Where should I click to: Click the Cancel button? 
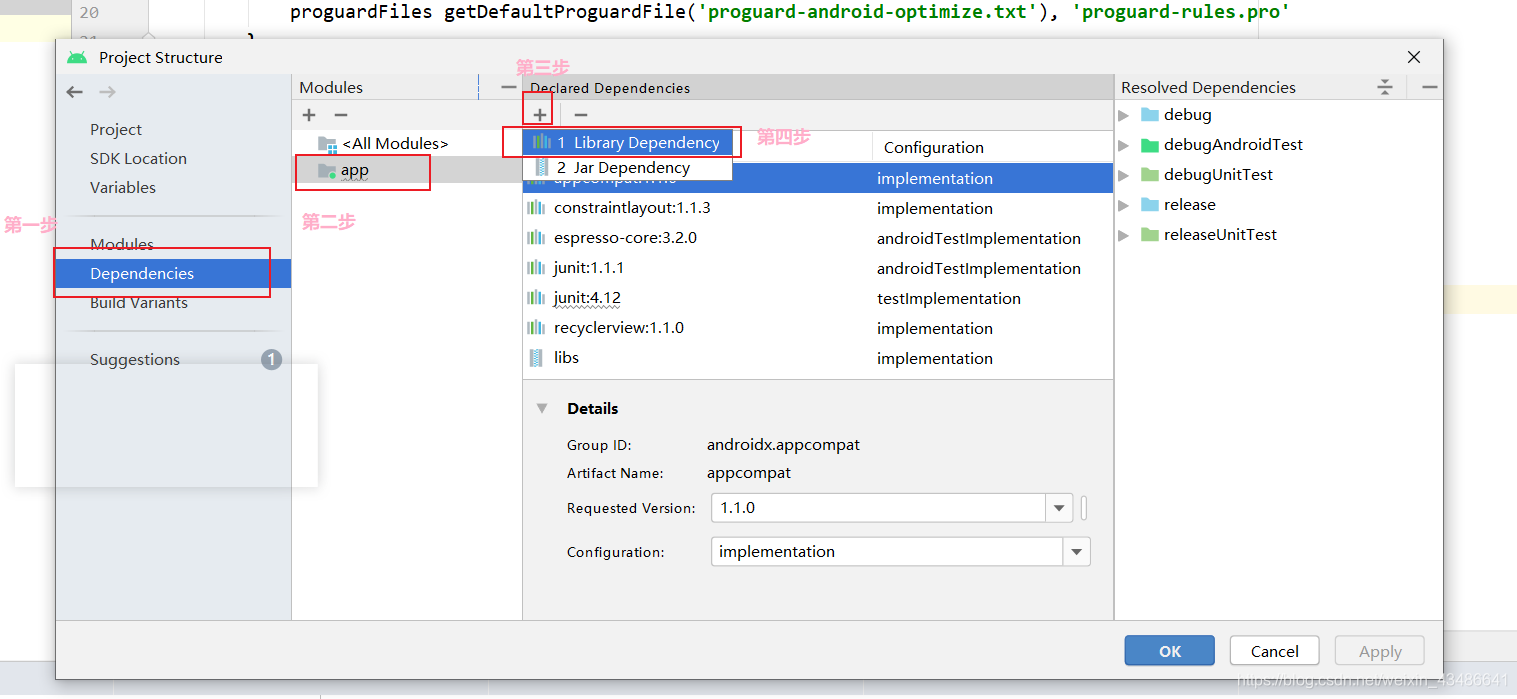coord(1275,651)
